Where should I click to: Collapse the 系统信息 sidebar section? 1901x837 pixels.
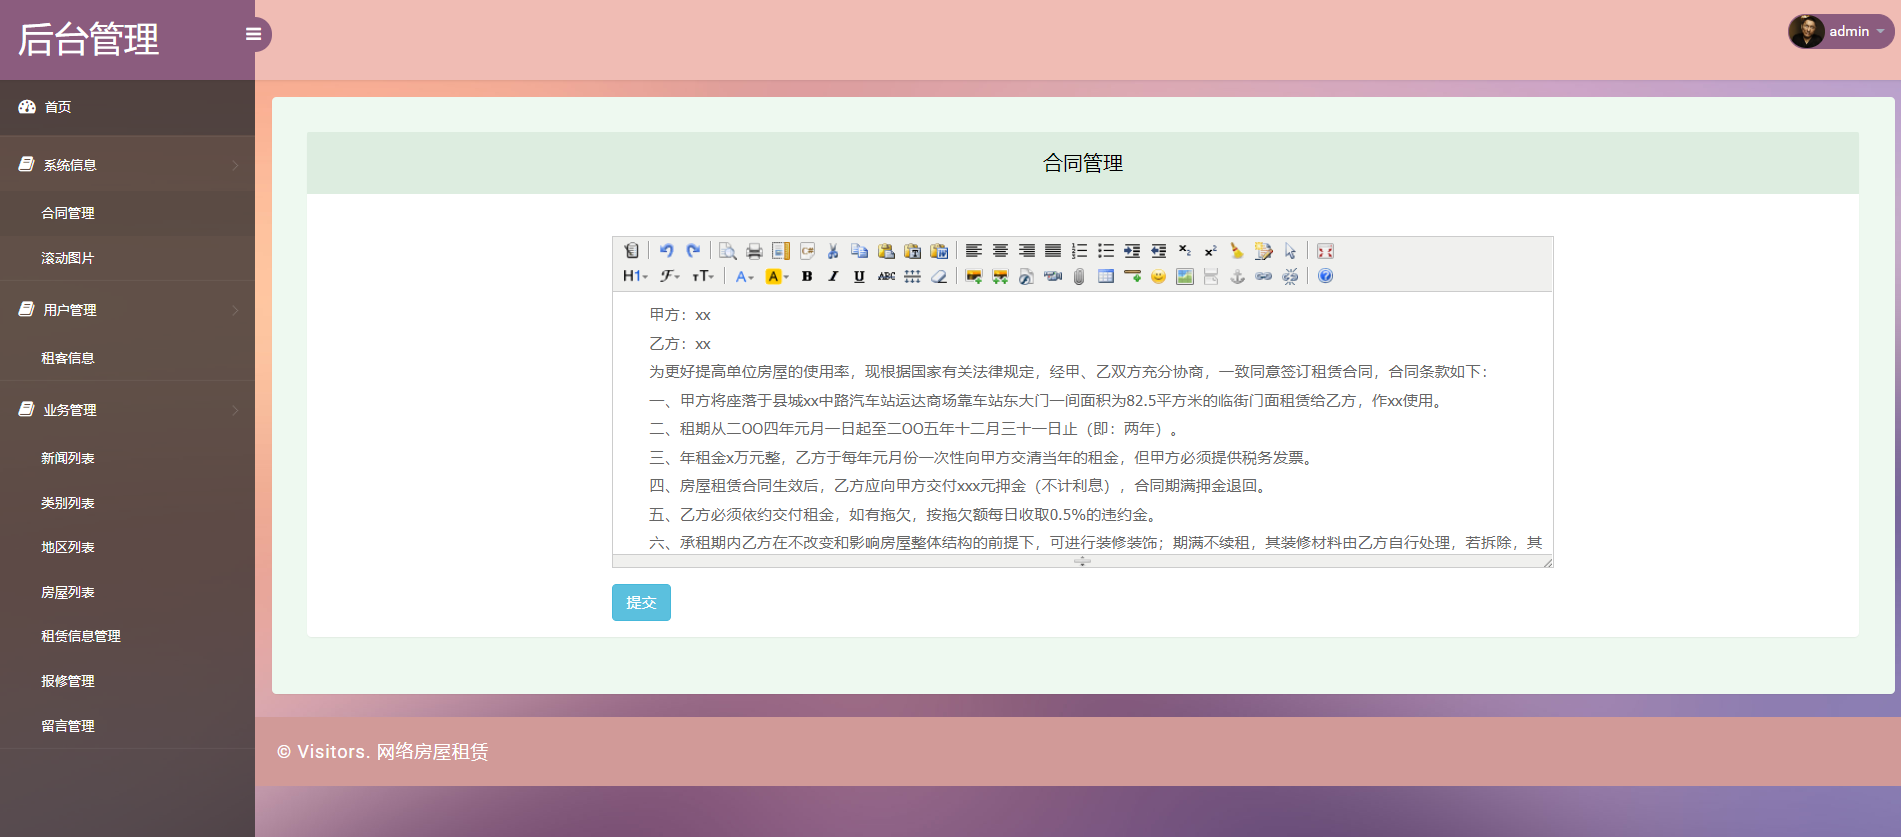pyautogui.click(x=127, y=165)
